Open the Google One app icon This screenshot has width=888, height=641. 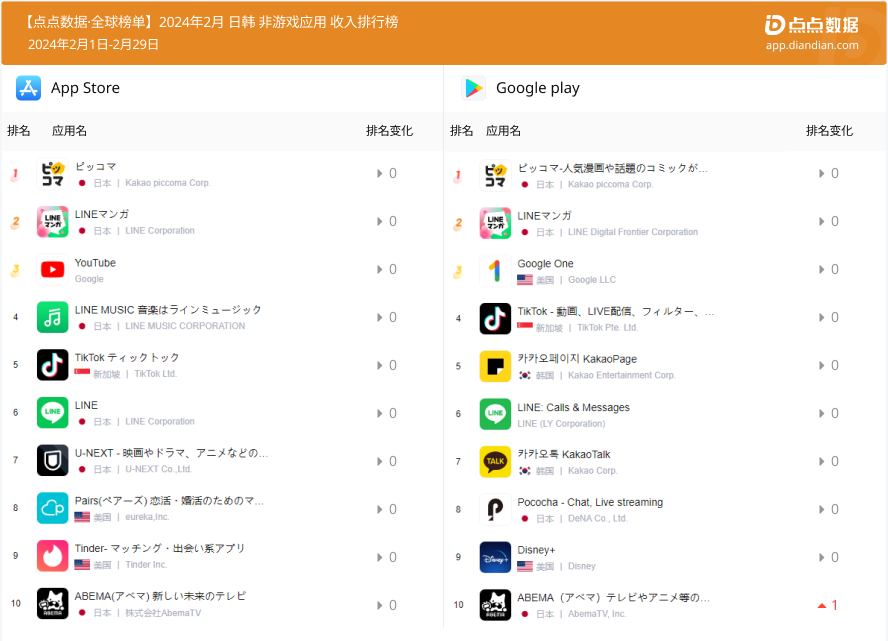coord(496,271)
